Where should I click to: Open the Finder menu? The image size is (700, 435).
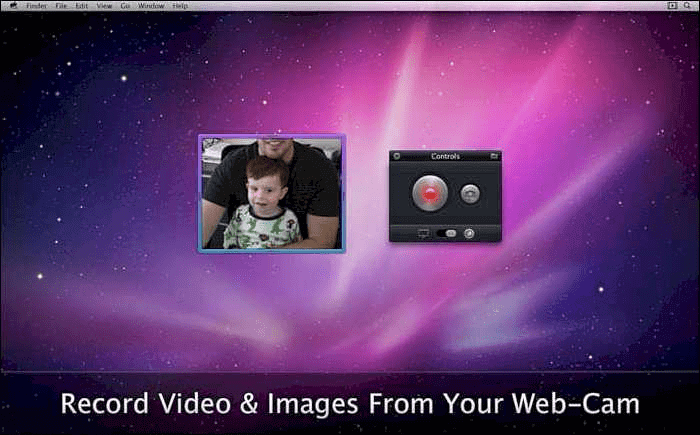coord(36,6)
